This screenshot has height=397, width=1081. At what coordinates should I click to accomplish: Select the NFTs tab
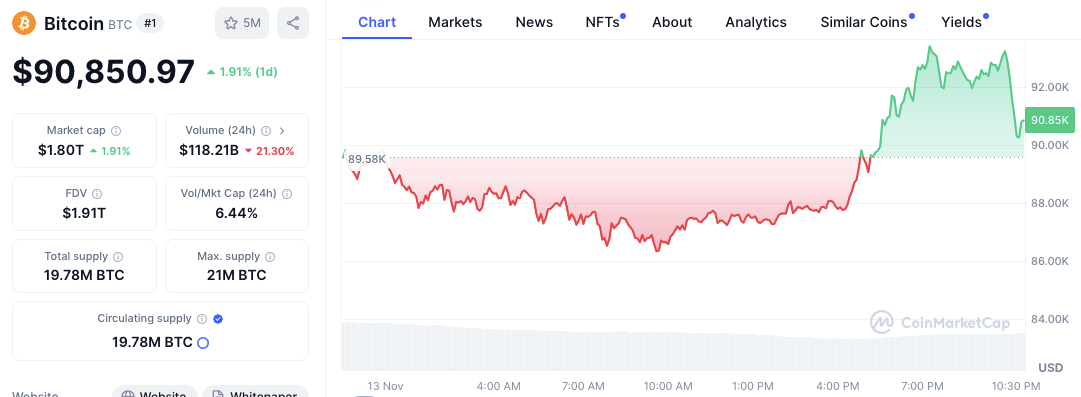[603, 22]
